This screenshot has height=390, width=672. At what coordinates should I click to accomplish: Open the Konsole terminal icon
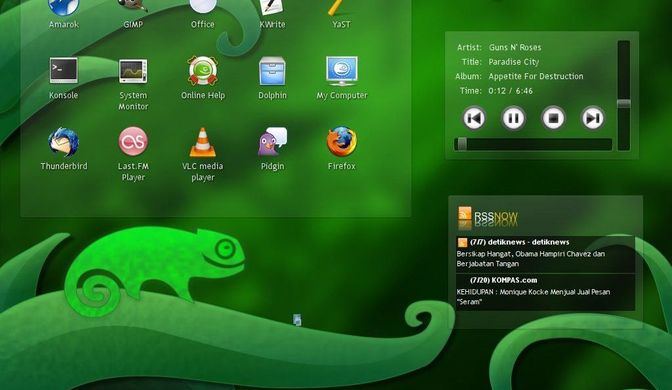[x=63, y=70]
